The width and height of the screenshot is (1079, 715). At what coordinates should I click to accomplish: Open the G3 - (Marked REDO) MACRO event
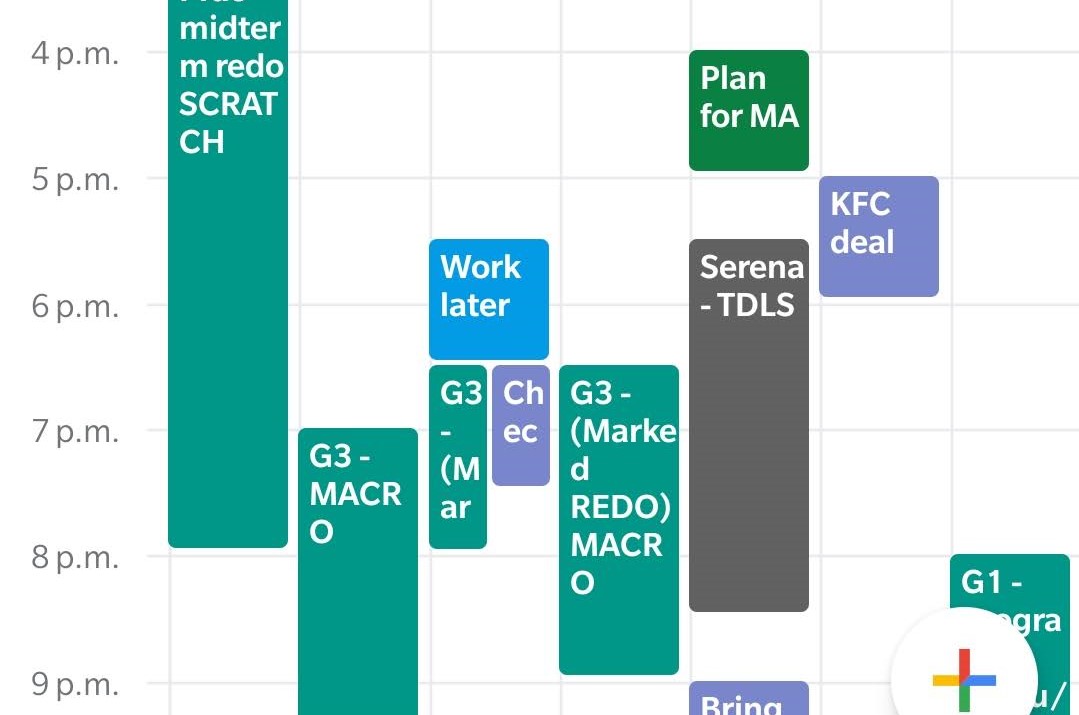[x=619, y=520]
